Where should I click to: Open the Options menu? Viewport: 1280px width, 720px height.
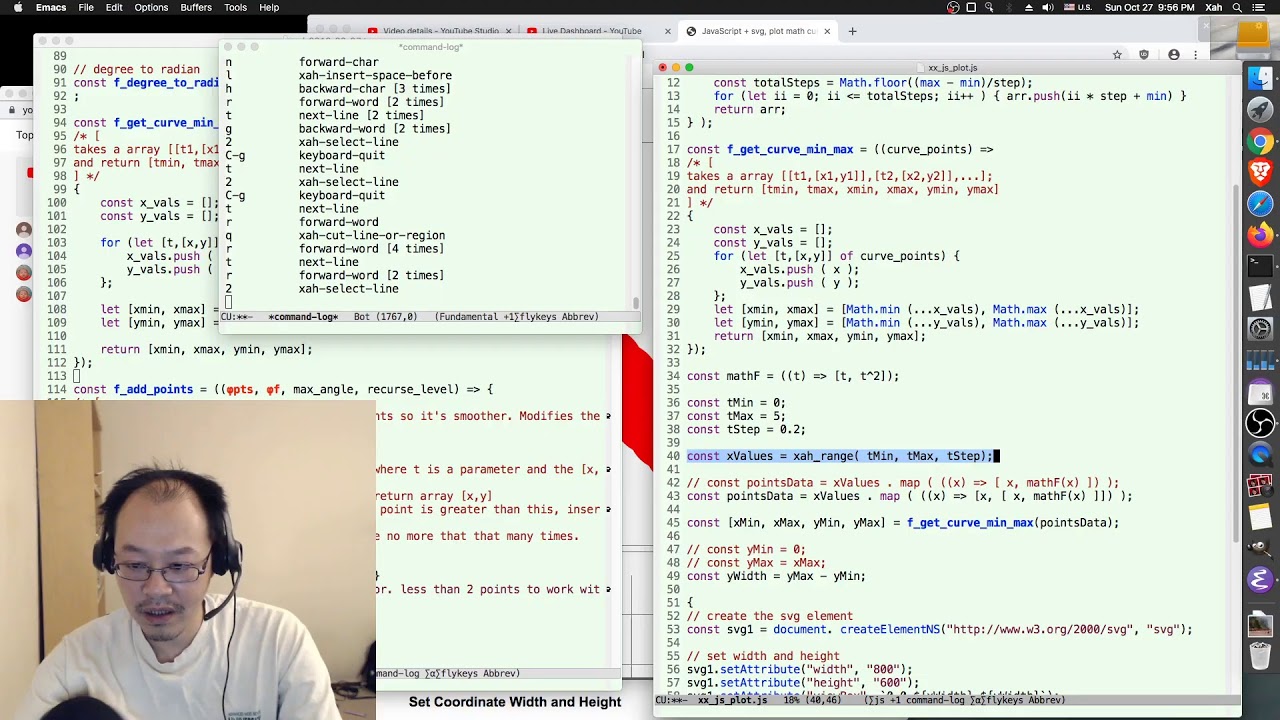coord(151,7)
